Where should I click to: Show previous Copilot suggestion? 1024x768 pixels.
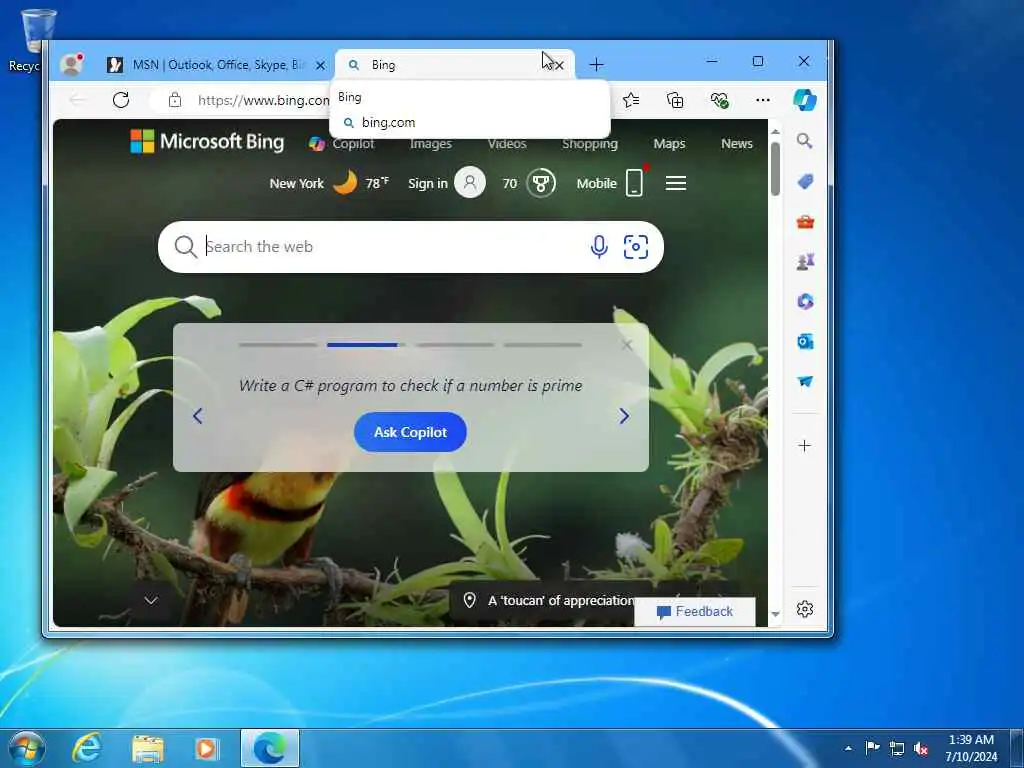click(x=198, y=416)
